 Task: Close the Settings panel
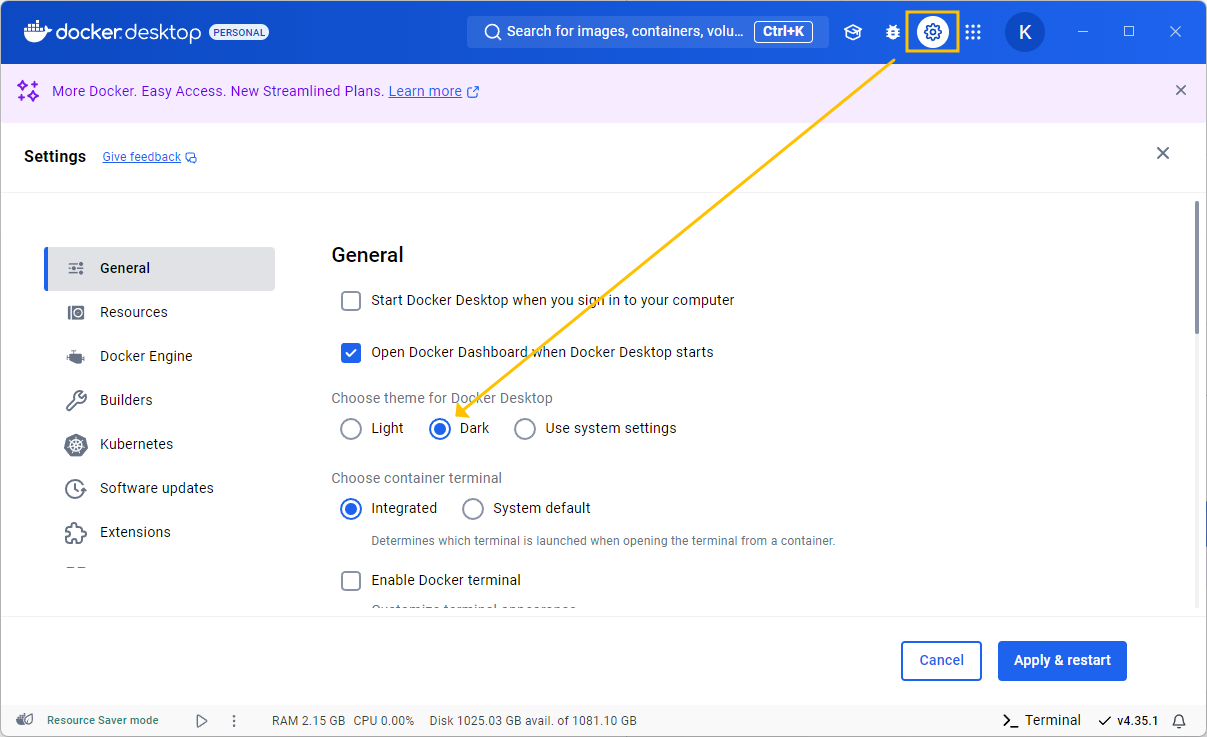[1163, 153]
